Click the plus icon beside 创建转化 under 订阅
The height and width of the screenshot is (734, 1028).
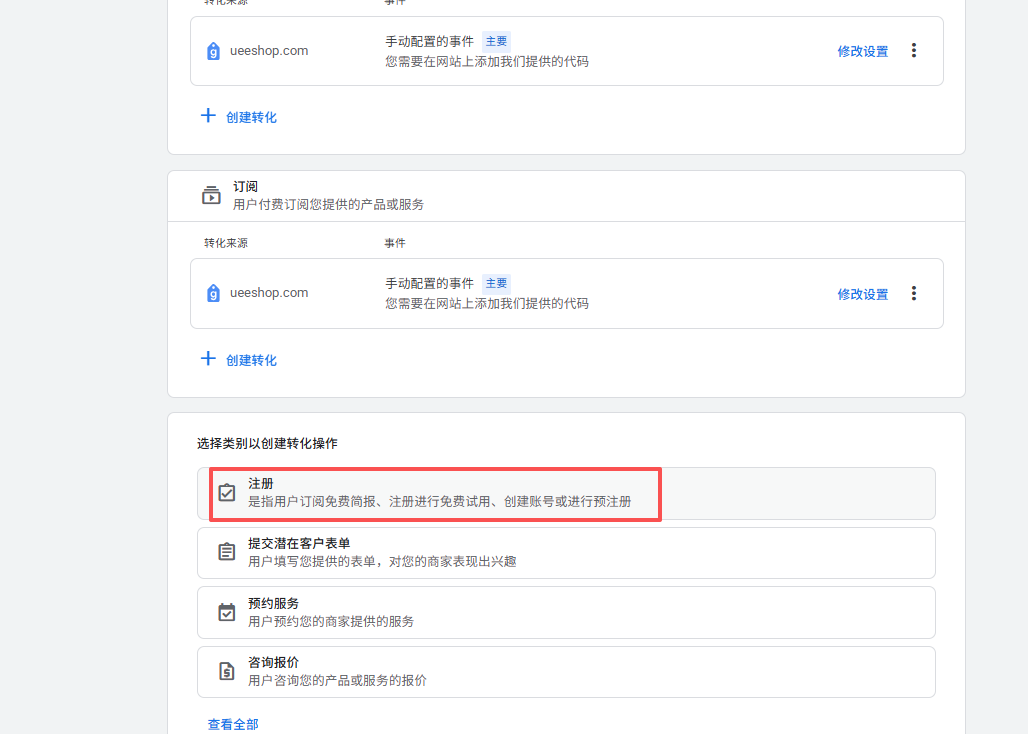point(208,359)
